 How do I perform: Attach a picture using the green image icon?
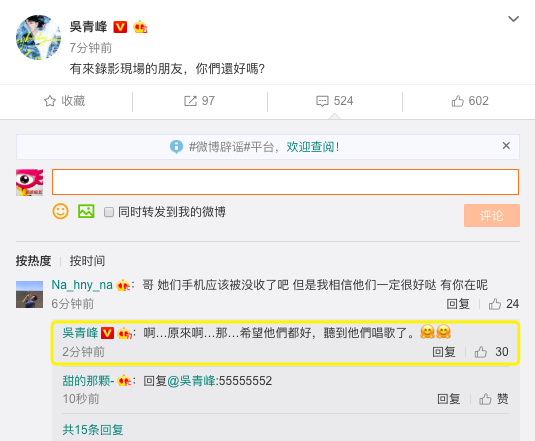86,211
